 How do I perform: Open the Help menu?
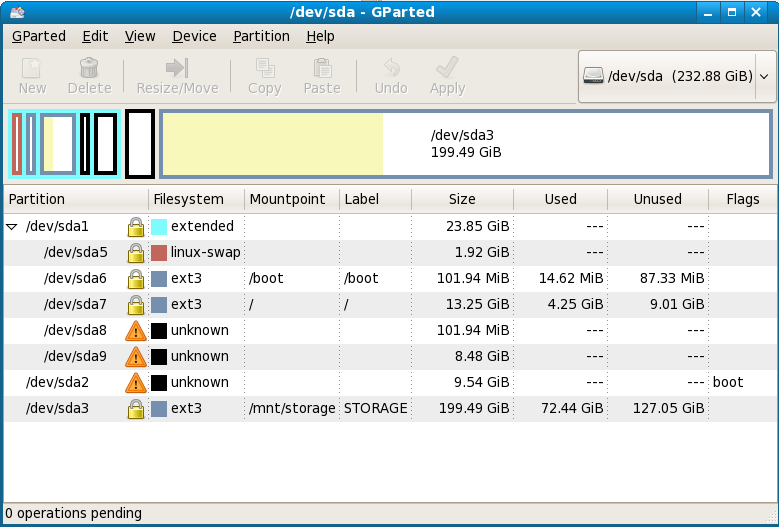[x=320, y=36]
